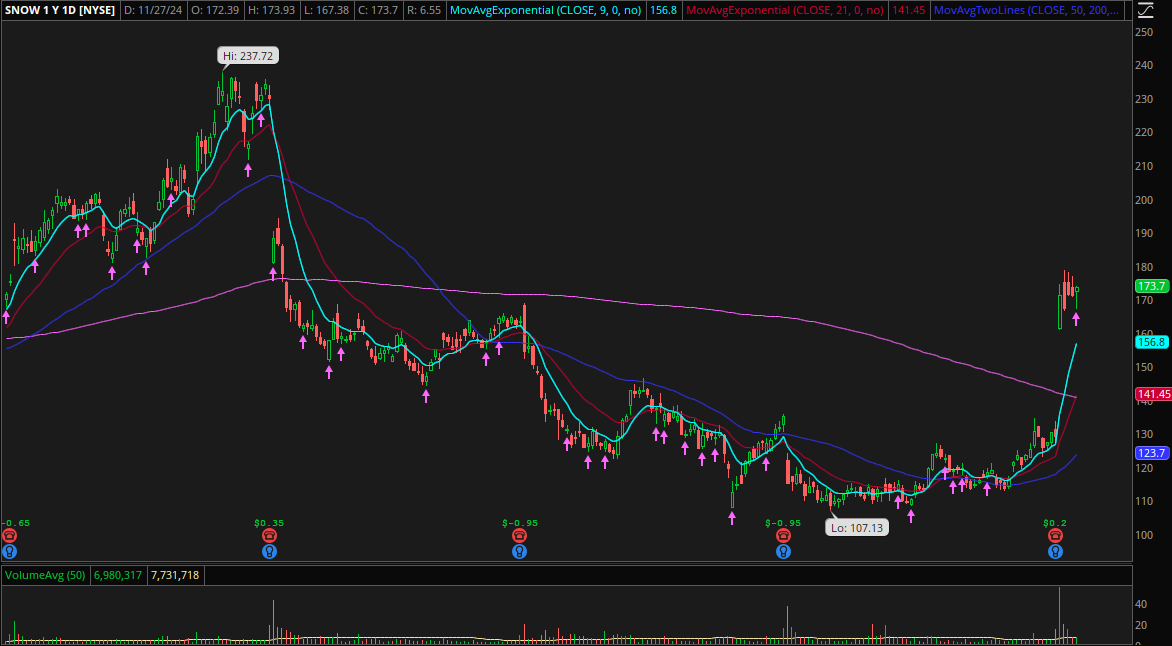Click the D: 11/27/24 date field
This screenshot has width=1172, height=646.
point(155,10)
